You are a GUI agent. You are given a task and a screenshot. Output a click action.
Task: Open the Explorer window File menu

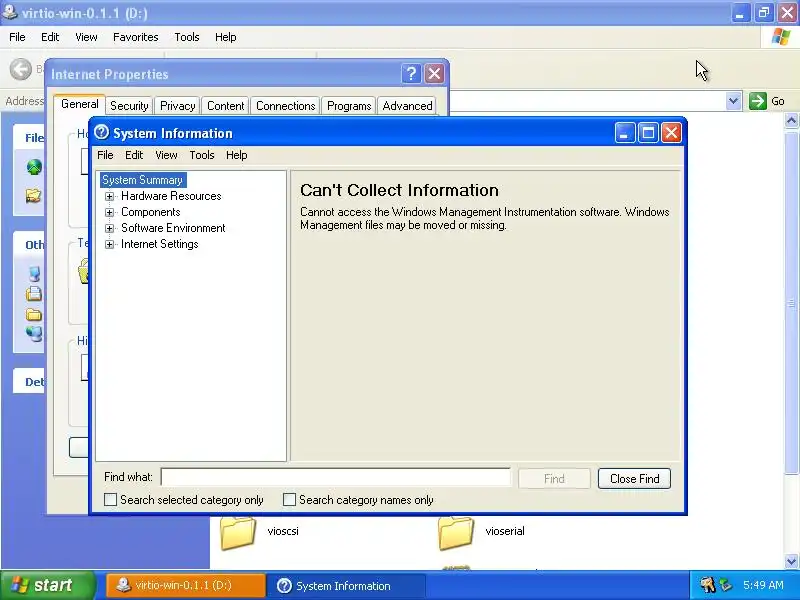click(x=17, y=37)
